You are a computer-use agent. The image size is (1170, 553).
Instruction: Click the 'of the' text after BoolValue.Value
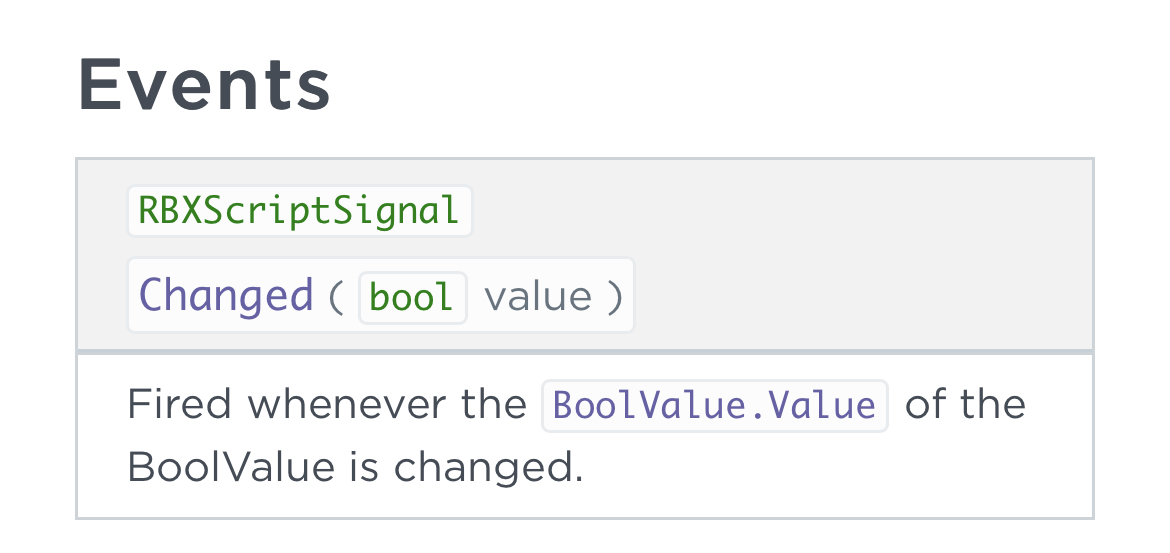click(x=965, y=405)
